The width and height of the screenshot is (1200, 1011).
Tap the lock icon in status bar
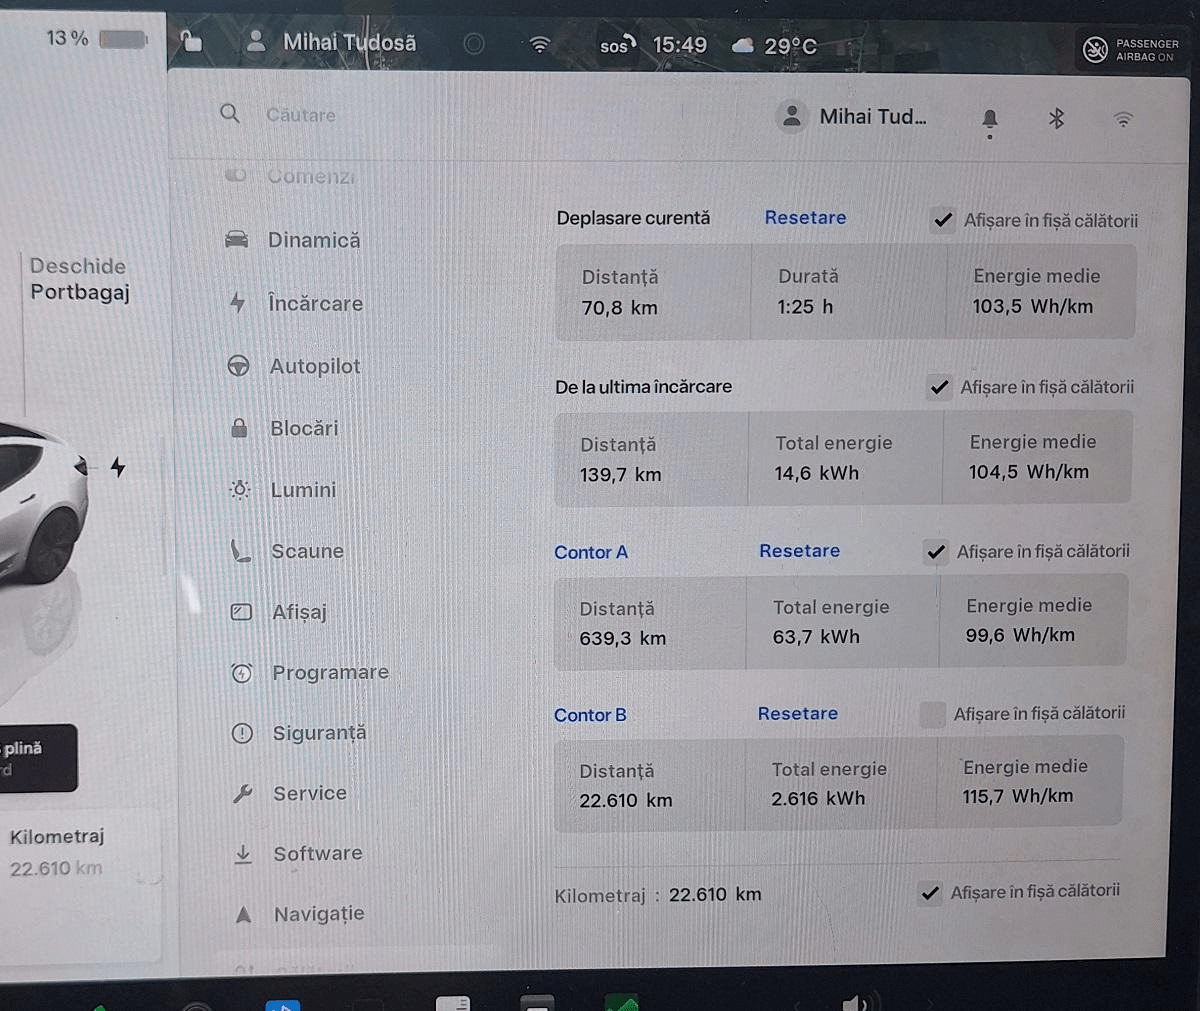pyautogui.click(x=191, y=42)
